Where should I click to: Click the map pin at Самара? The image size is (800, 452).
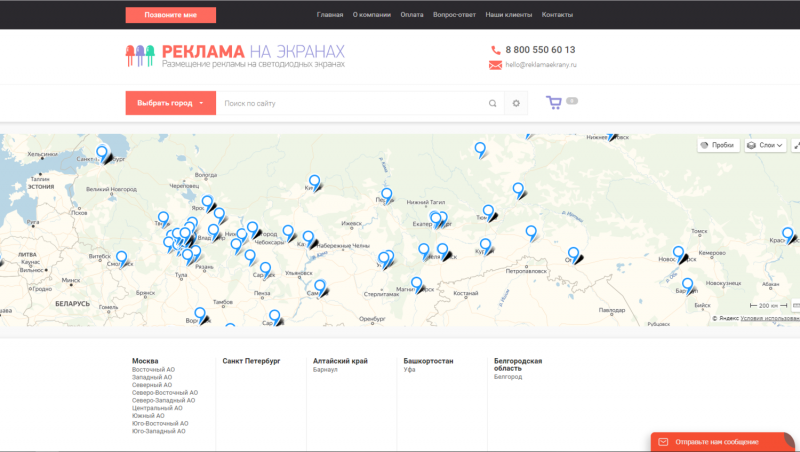[320, 287]
